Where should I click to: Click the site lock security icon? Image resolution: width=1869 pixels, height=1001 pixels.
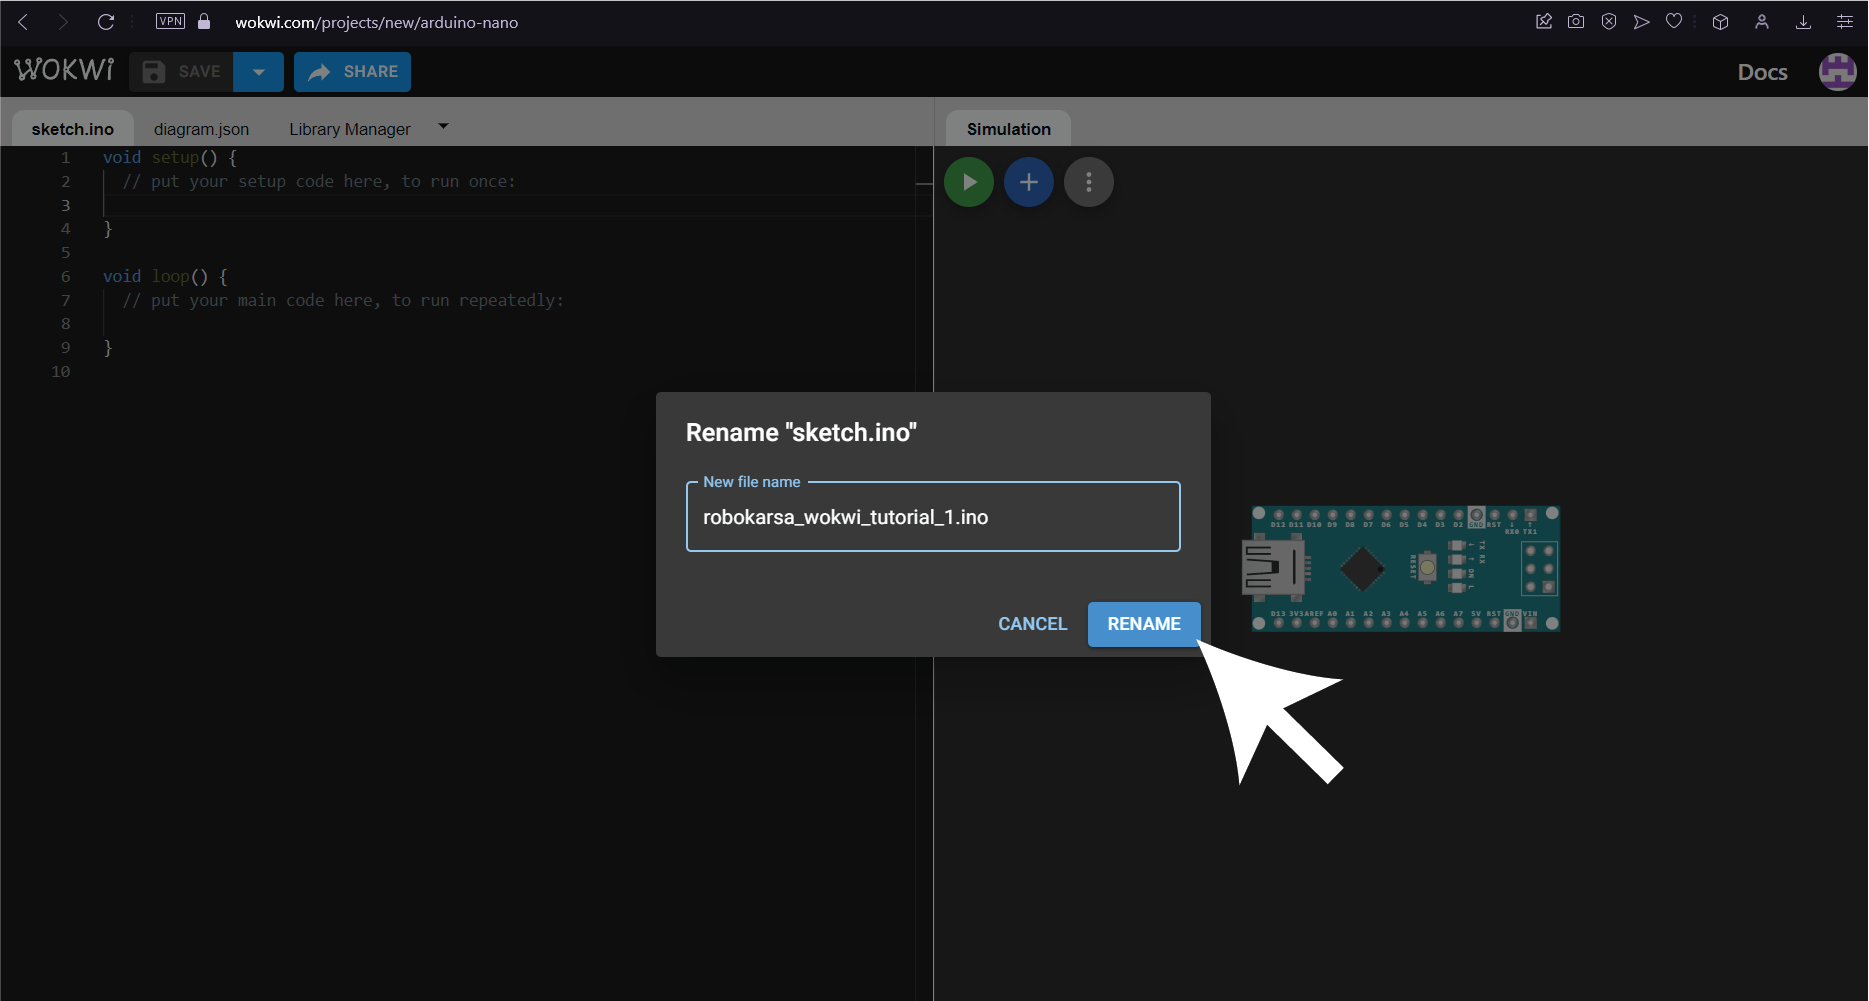point(204,21)
